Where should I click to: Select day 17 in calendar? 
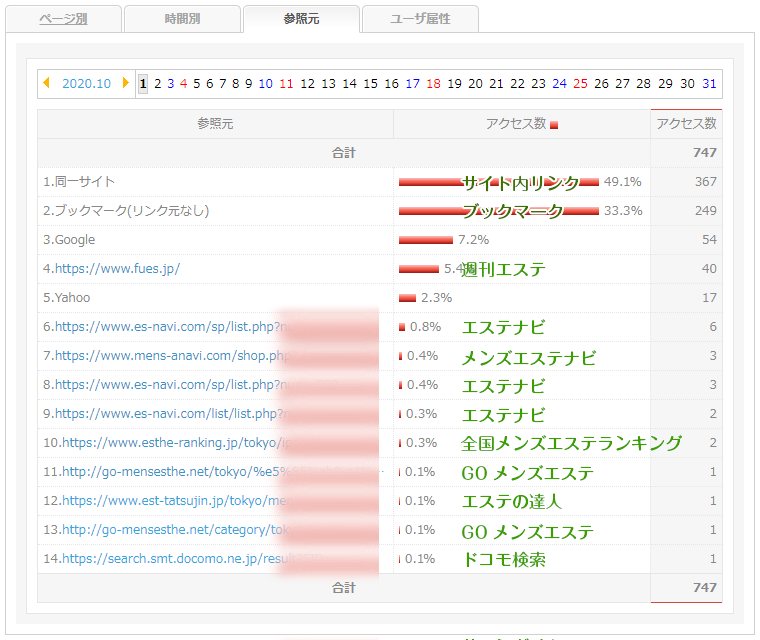[412, 83]
